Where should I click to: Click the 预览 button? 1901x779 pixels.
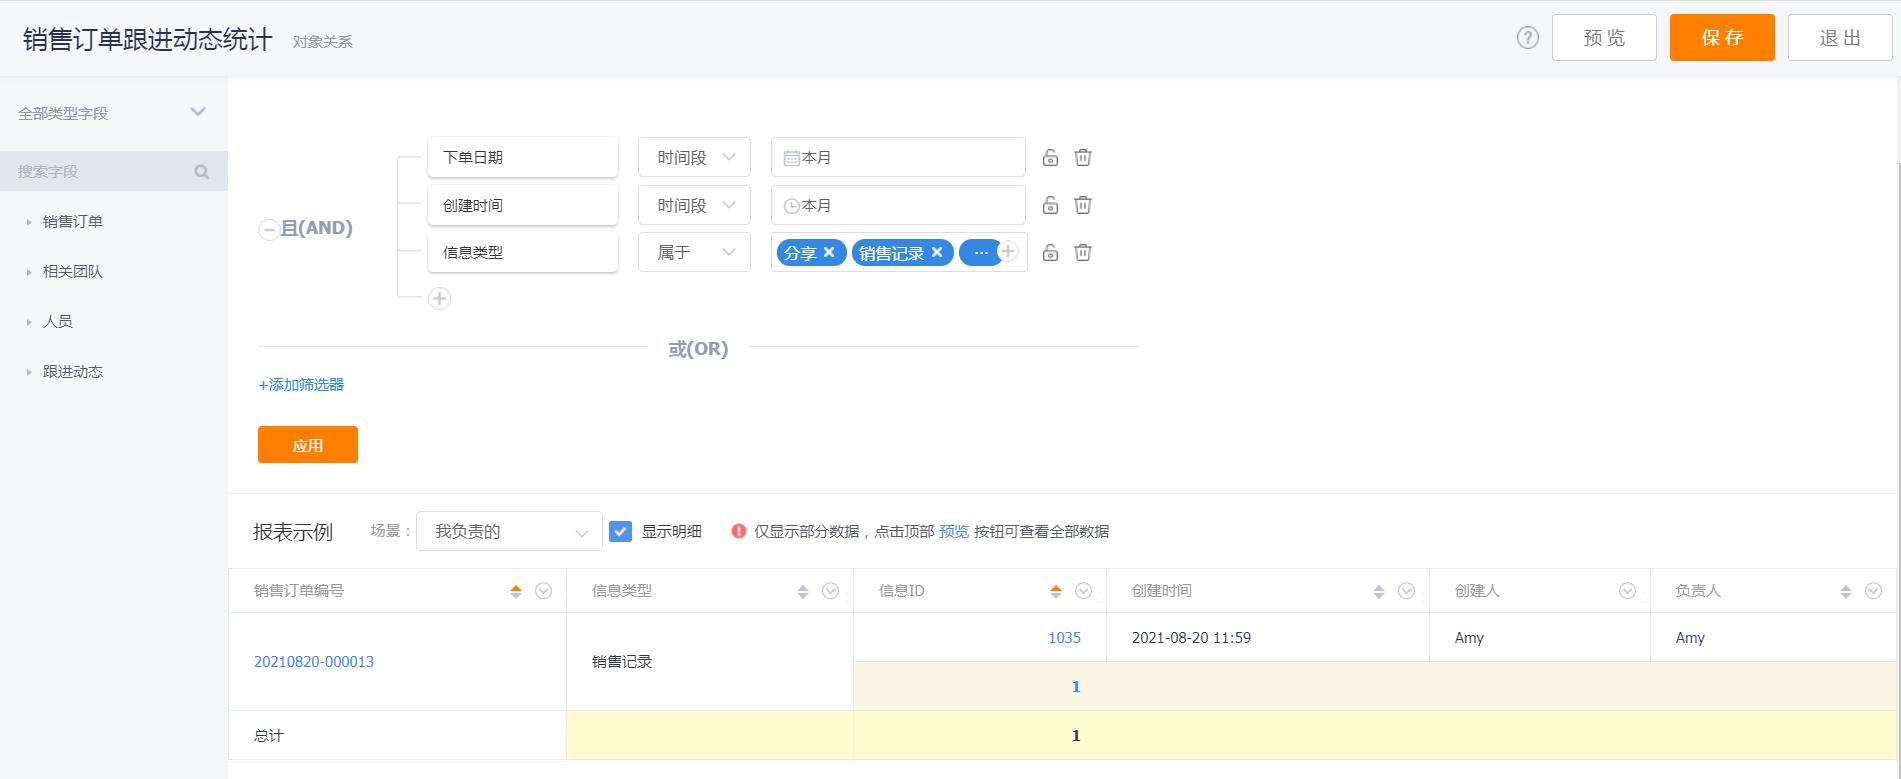(x=1604, y=38)
